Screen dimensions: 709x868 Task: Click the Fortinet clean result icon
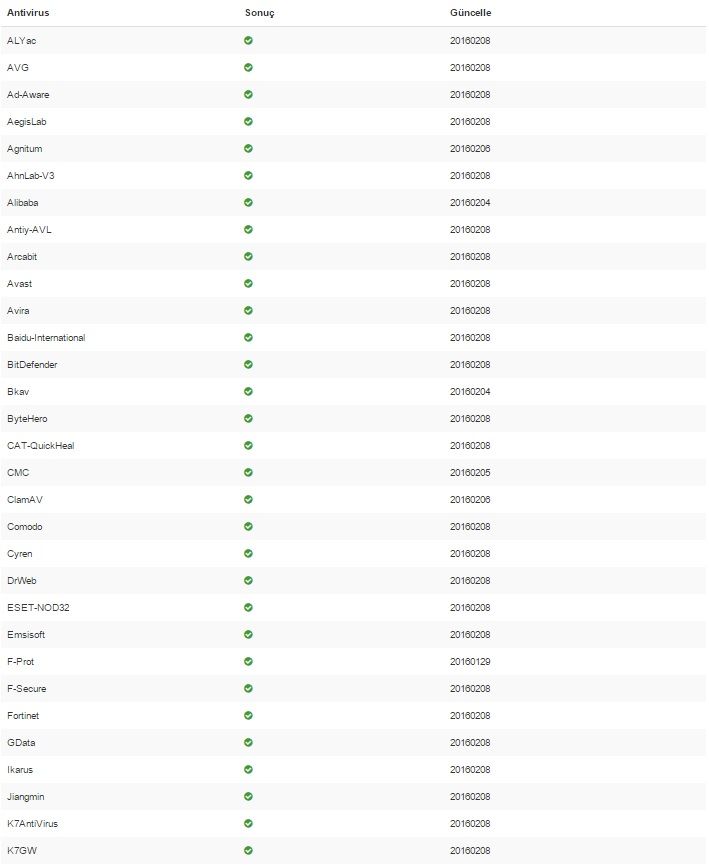pyautogui.click(x=249, y=715)
